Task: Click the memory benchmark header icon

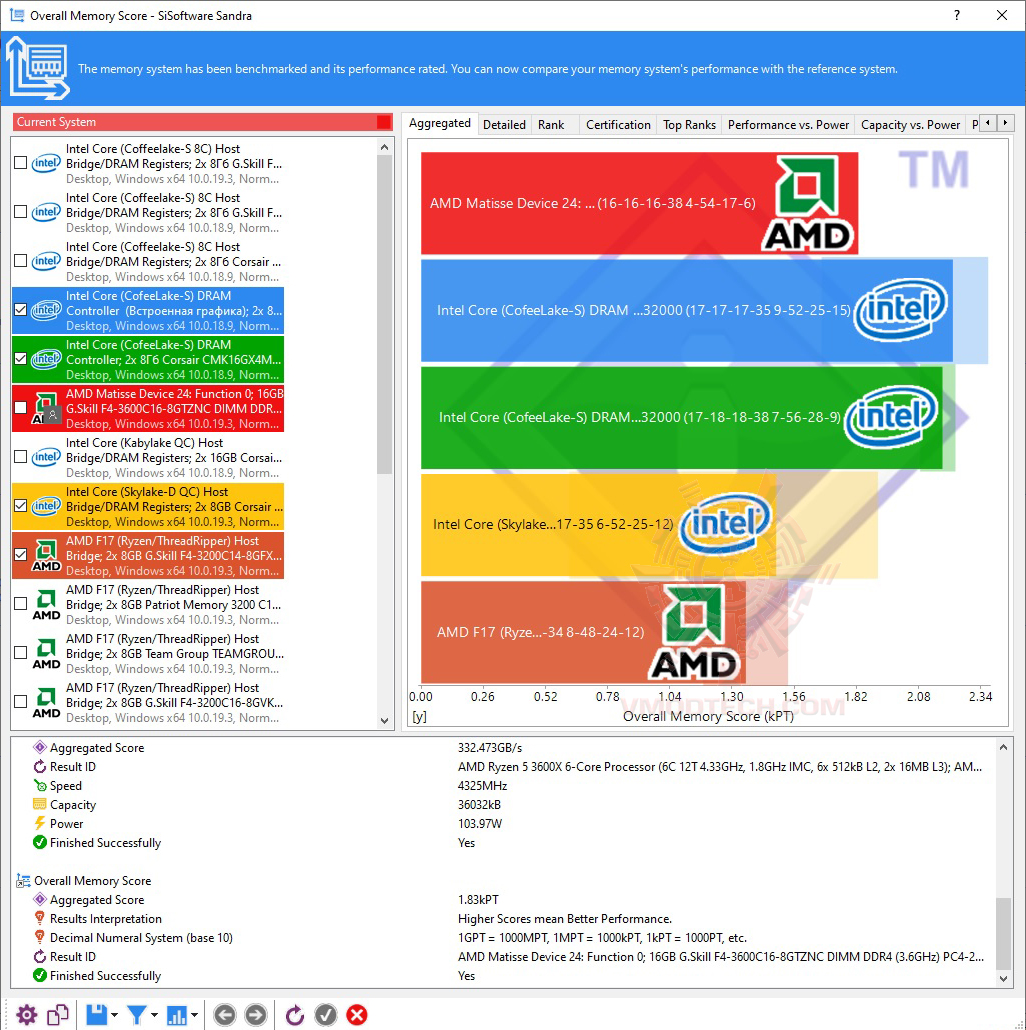Action: tap(37, 68)
